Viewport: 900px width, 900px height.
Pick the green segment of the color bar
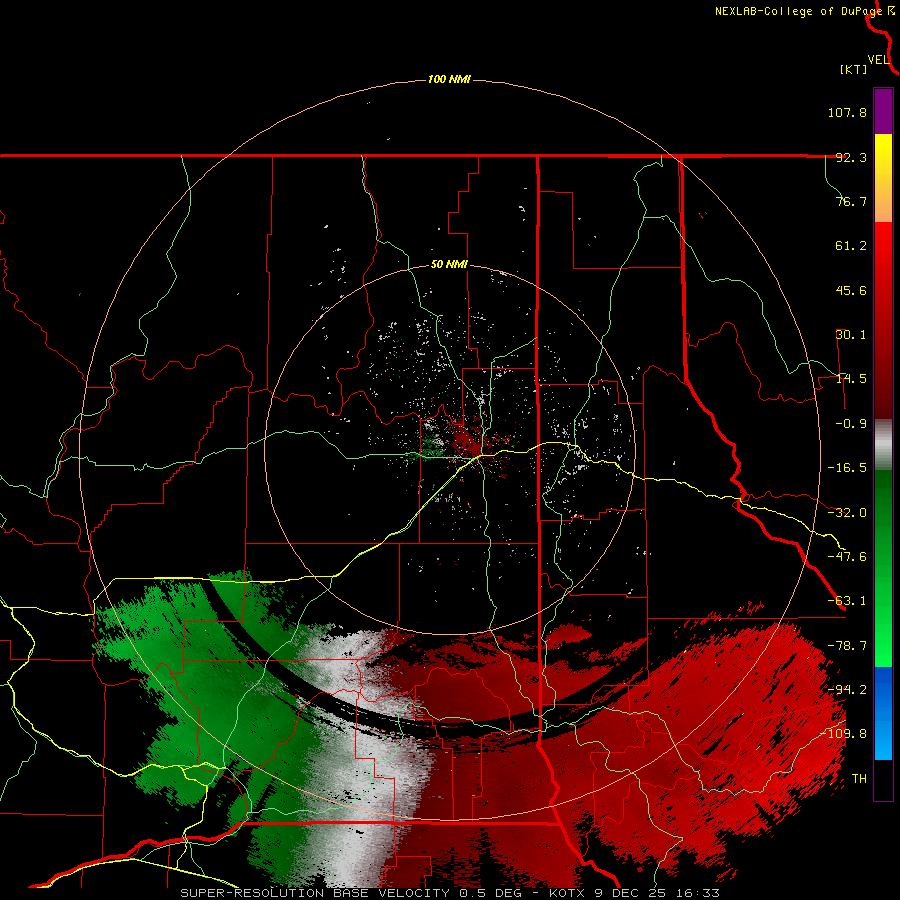tap(883, 568)
